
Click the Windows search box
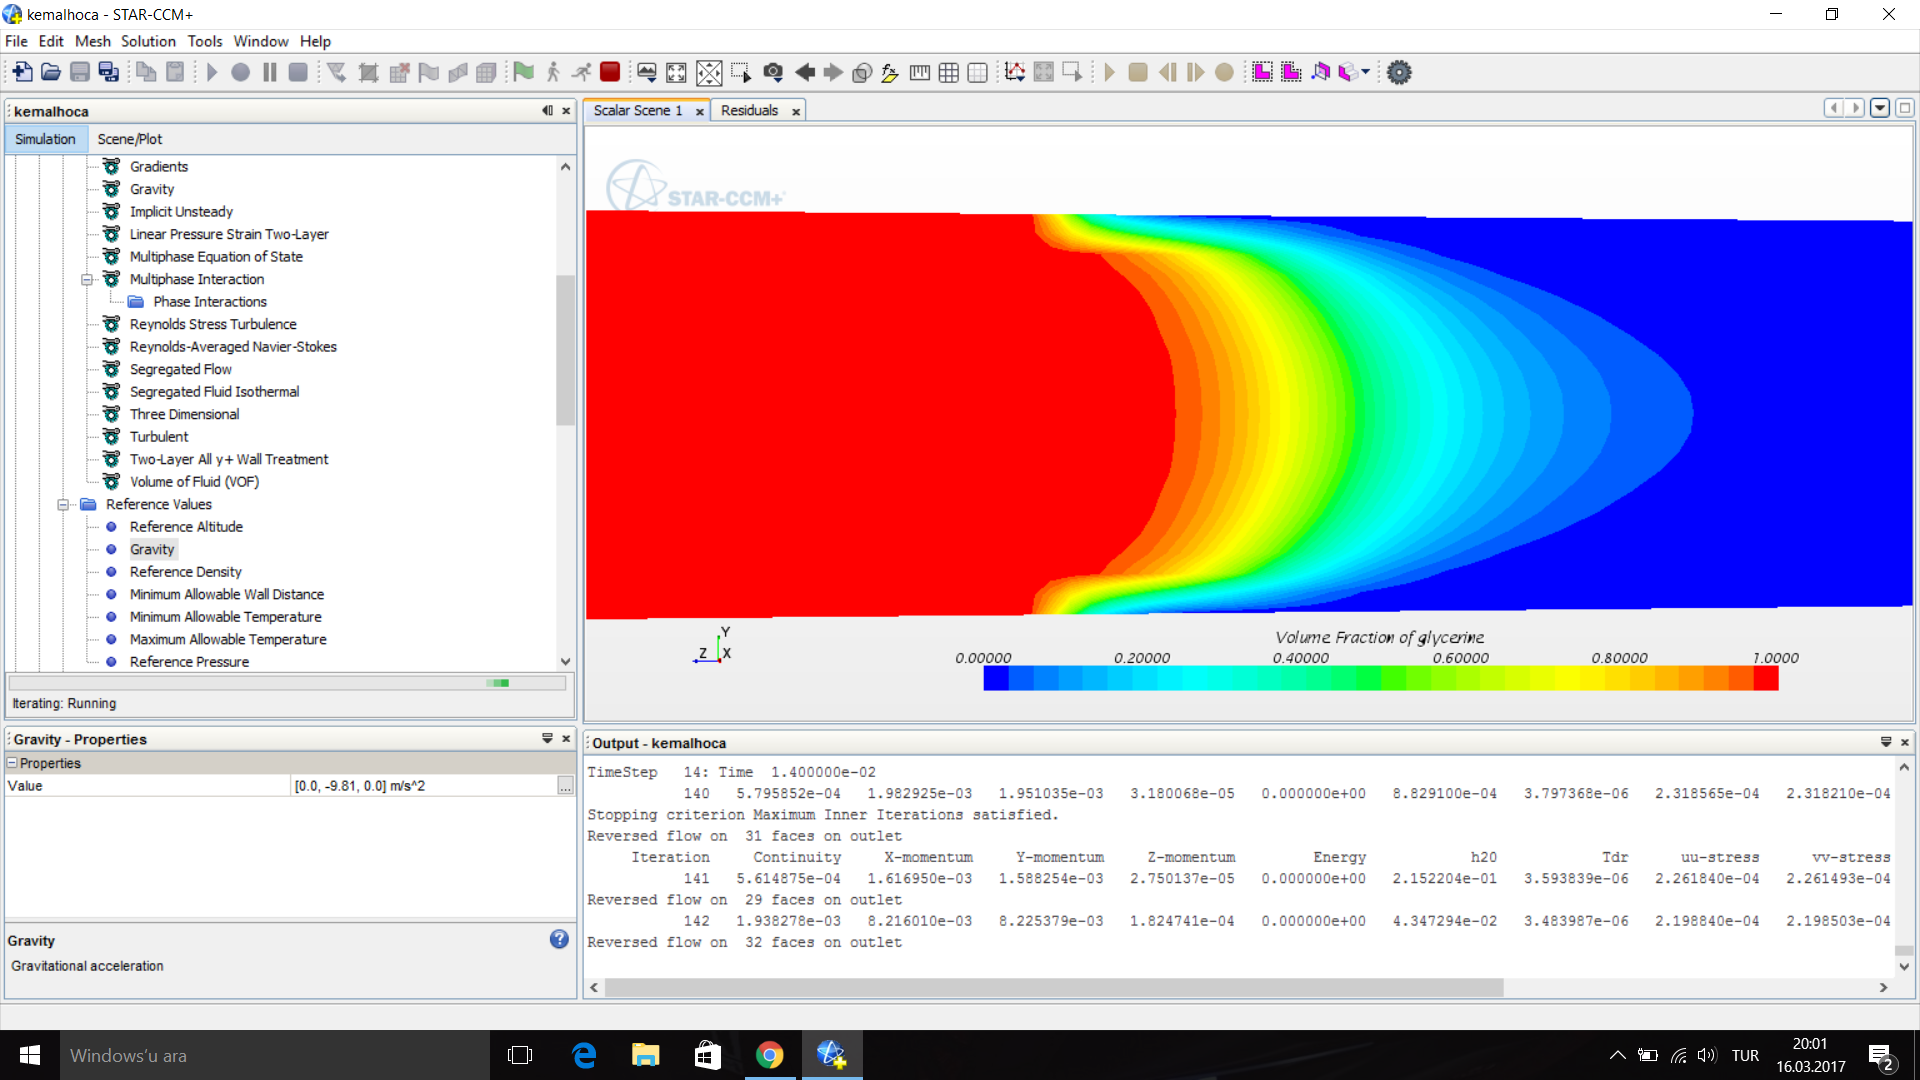click(x=275, y=1055)
